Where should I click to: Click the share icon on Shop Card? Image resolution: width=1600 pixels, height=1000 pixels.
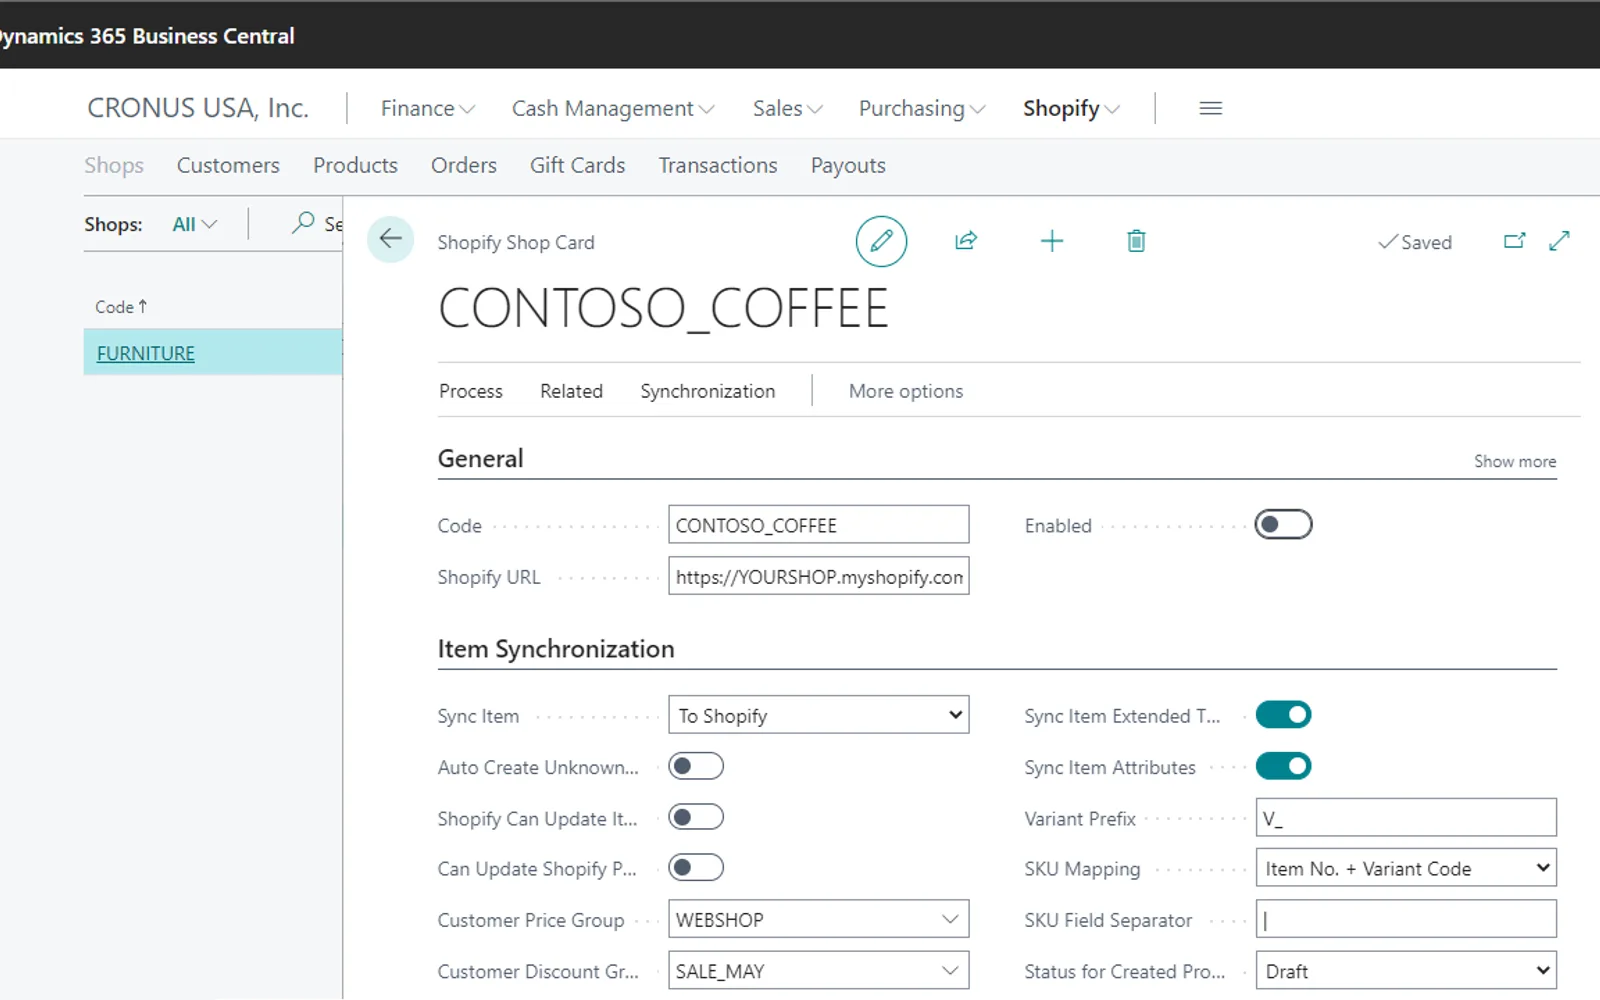[966, 241]
